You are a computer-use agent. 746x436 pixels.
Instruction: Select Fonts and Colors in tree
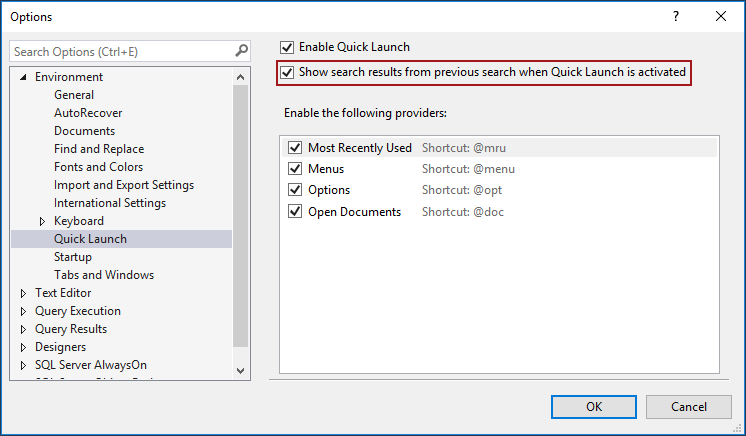coord(98,167)
